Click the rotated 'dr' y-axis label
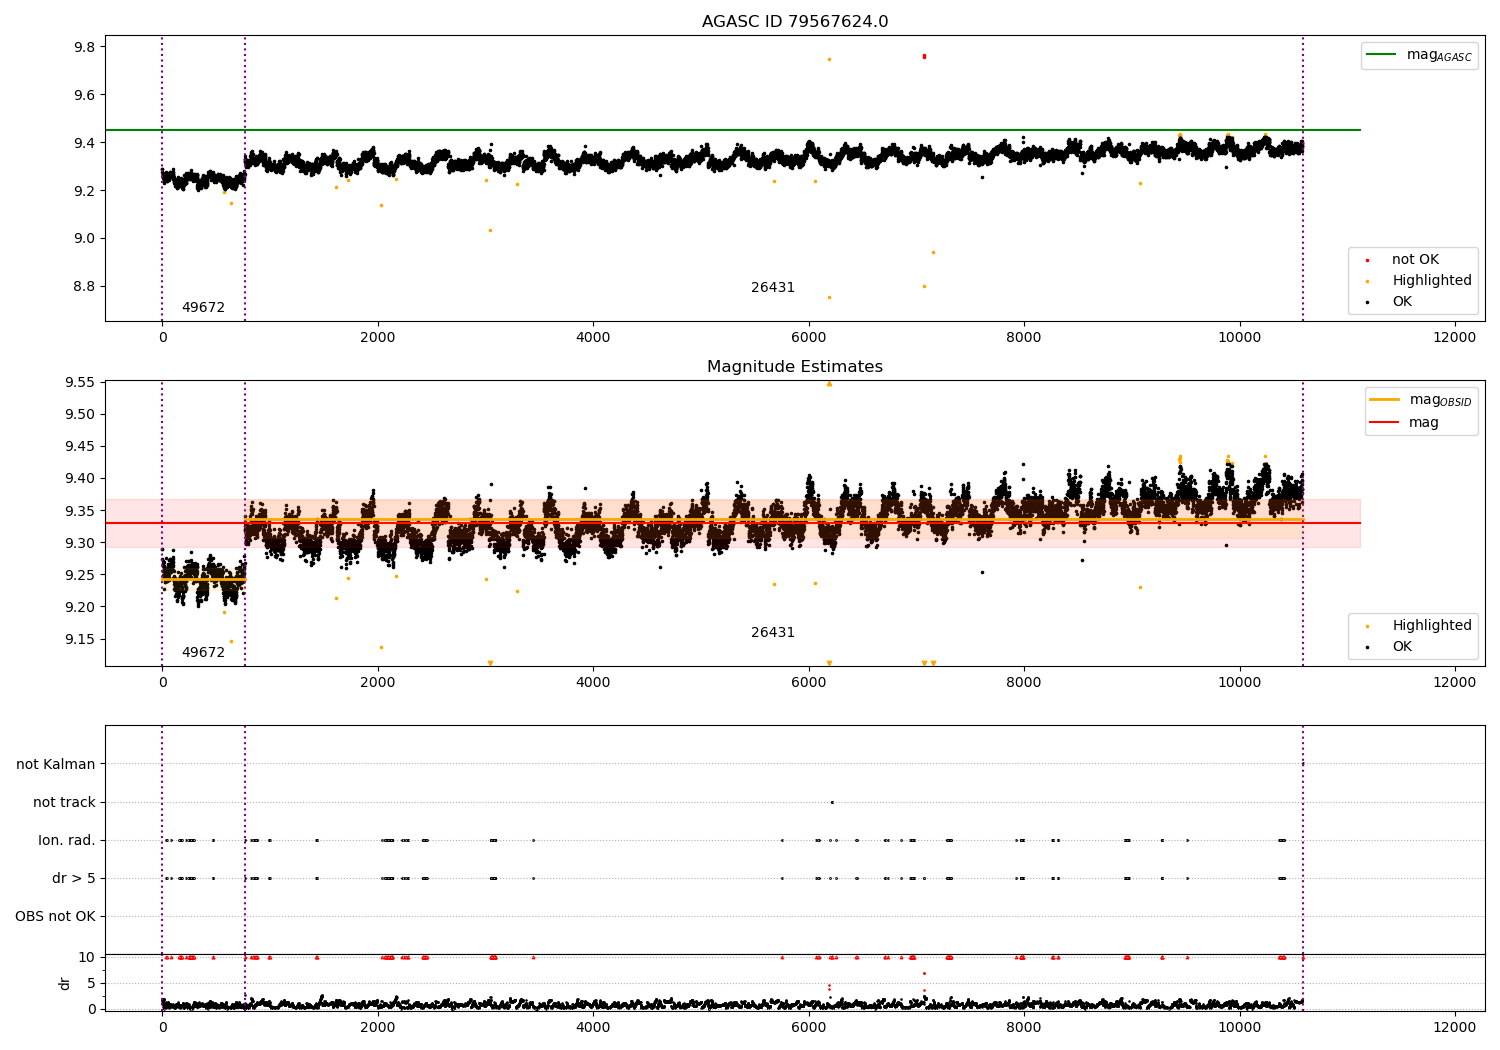This screenshot has width=1500, height=1050. point(65,983)
